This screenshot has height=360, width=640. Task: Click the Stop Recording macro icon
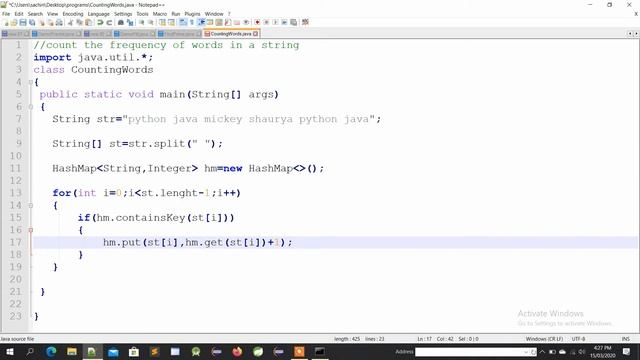[266, 22]
